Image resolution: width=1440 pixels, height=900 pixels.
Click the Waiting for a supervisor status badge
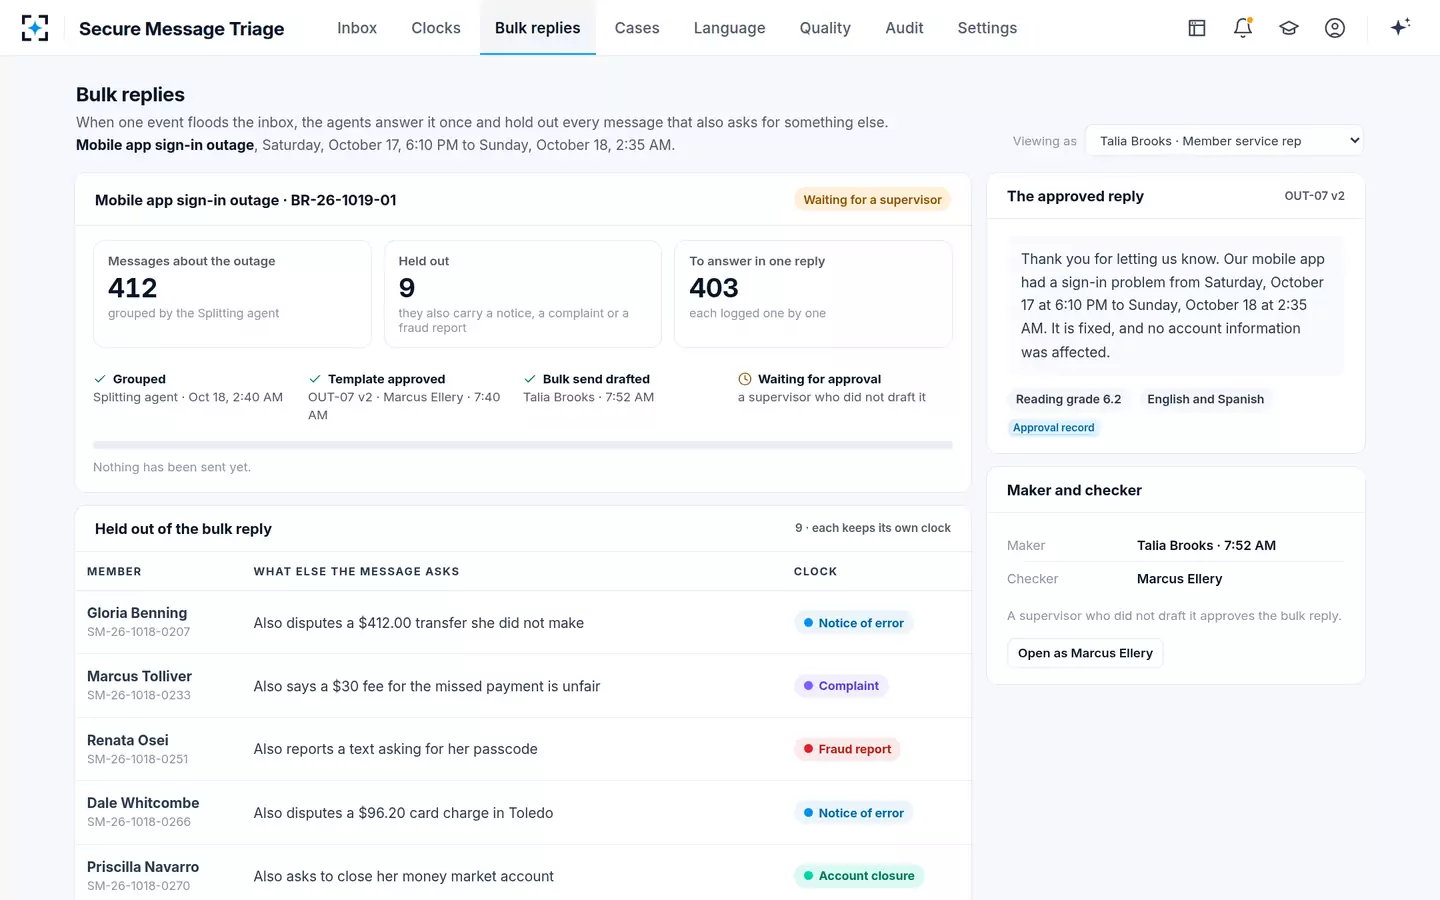[873, 200]
